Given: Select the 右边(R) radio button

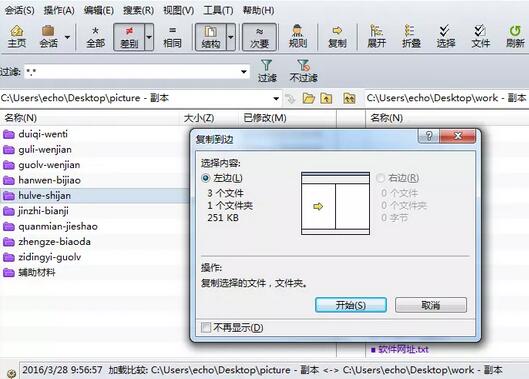Looking at the screenshot, I should [380, 178].
